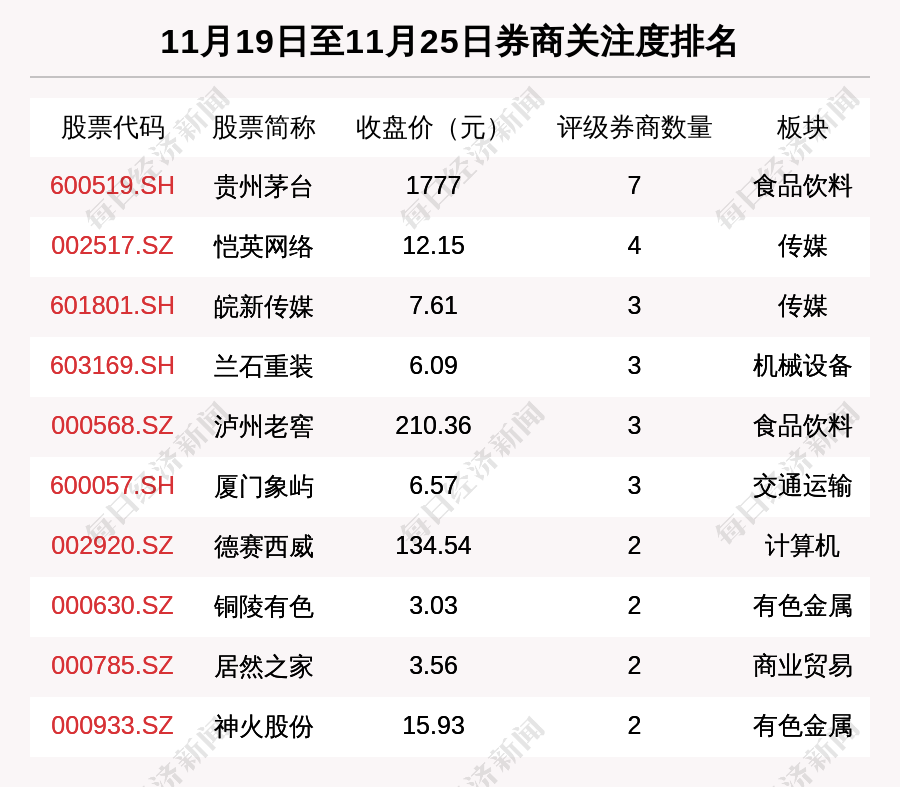Click the stock name 泸州老窖
This screenshot has width=900, height=787.
pos(263,427)
